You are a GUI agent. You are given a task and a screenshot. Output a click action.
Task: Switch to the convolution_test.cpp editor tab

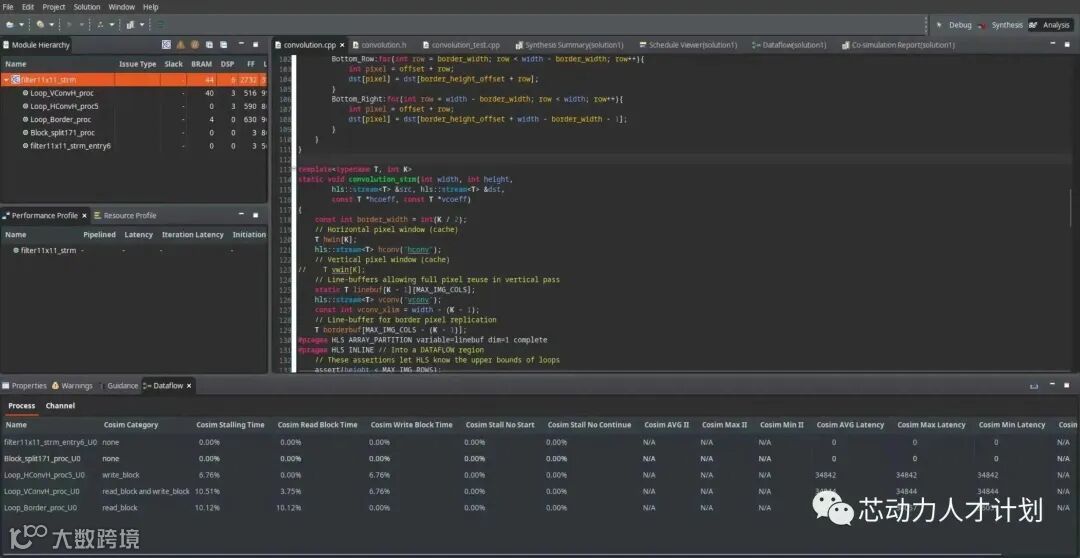point(461,45)
